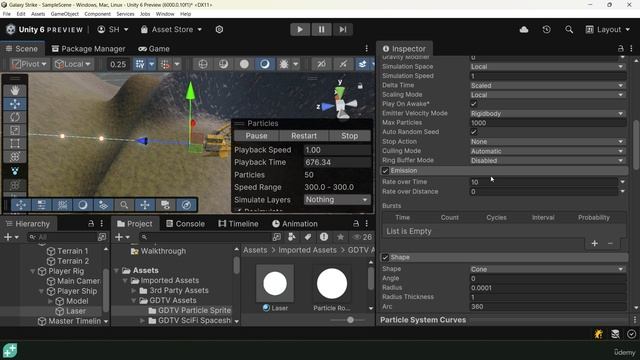The height and width of the screenshot is (360, 640).
Task: Open Simulate Layers Nothing dropdown
Action: (337, 200)
